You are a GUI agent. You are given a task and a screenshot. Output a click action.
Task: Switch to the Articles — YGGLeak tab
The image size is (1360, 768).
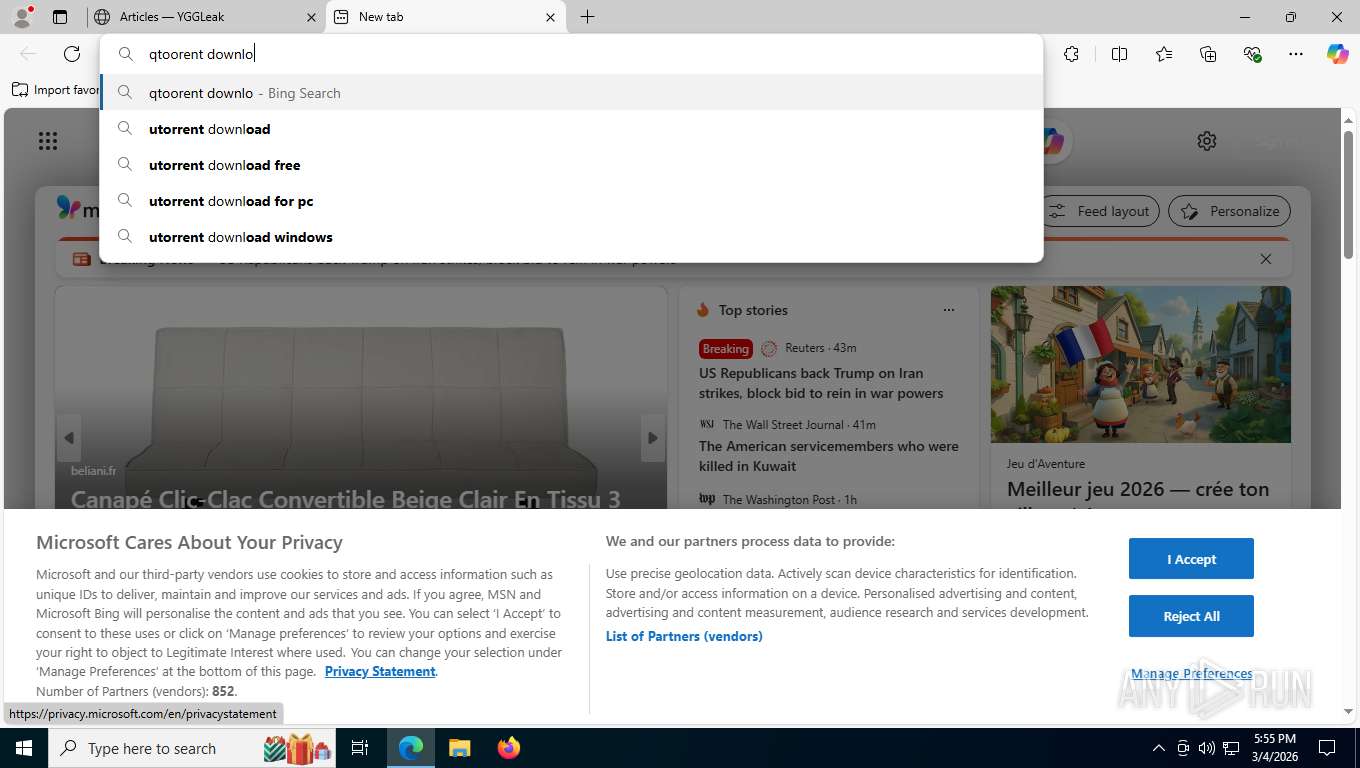(x=205, y=17)
